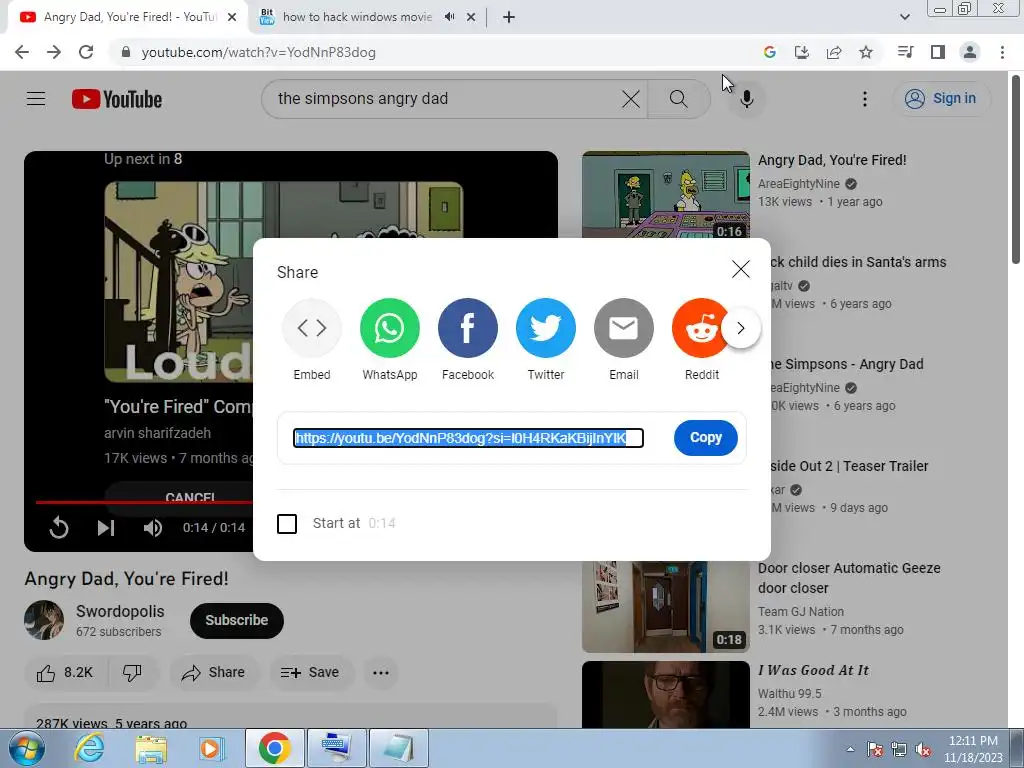Image resolution: width=1024 pixels, height=768 pixels.
Task: Open 'Door closer Automatic Geeze' video thumbnail
Action: [x=665, y=607]
